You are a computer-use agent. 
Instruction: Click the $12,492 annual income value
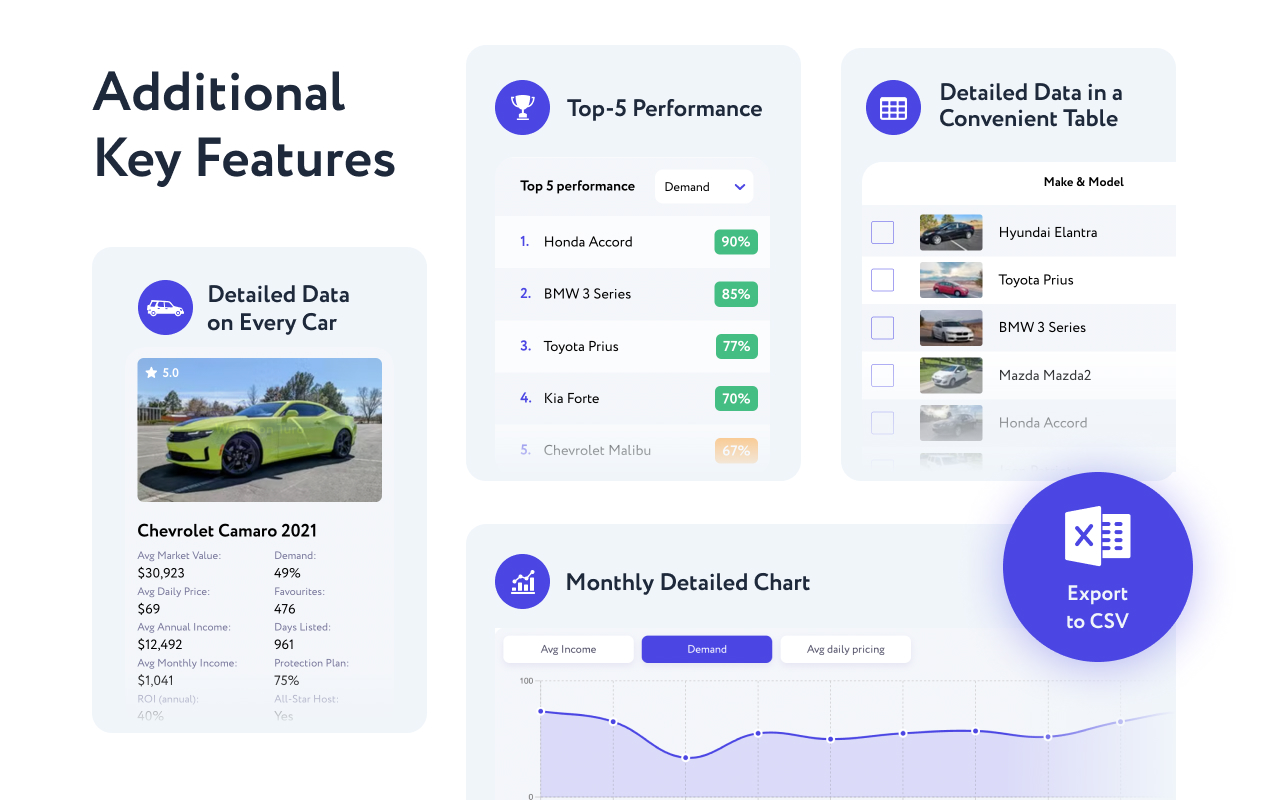coord(160,645)
